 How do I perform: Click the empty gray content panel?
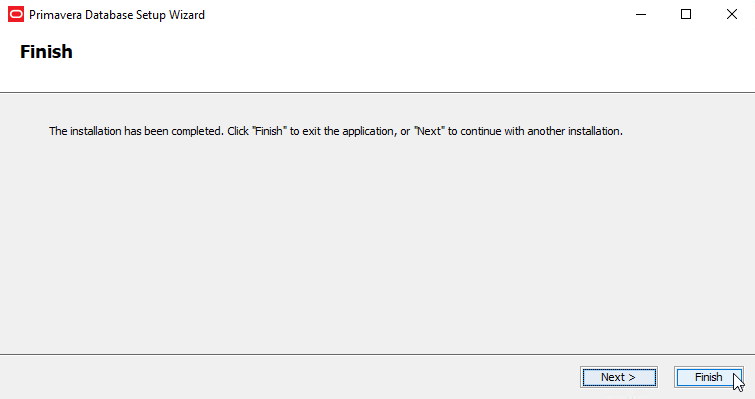point(378,241)
